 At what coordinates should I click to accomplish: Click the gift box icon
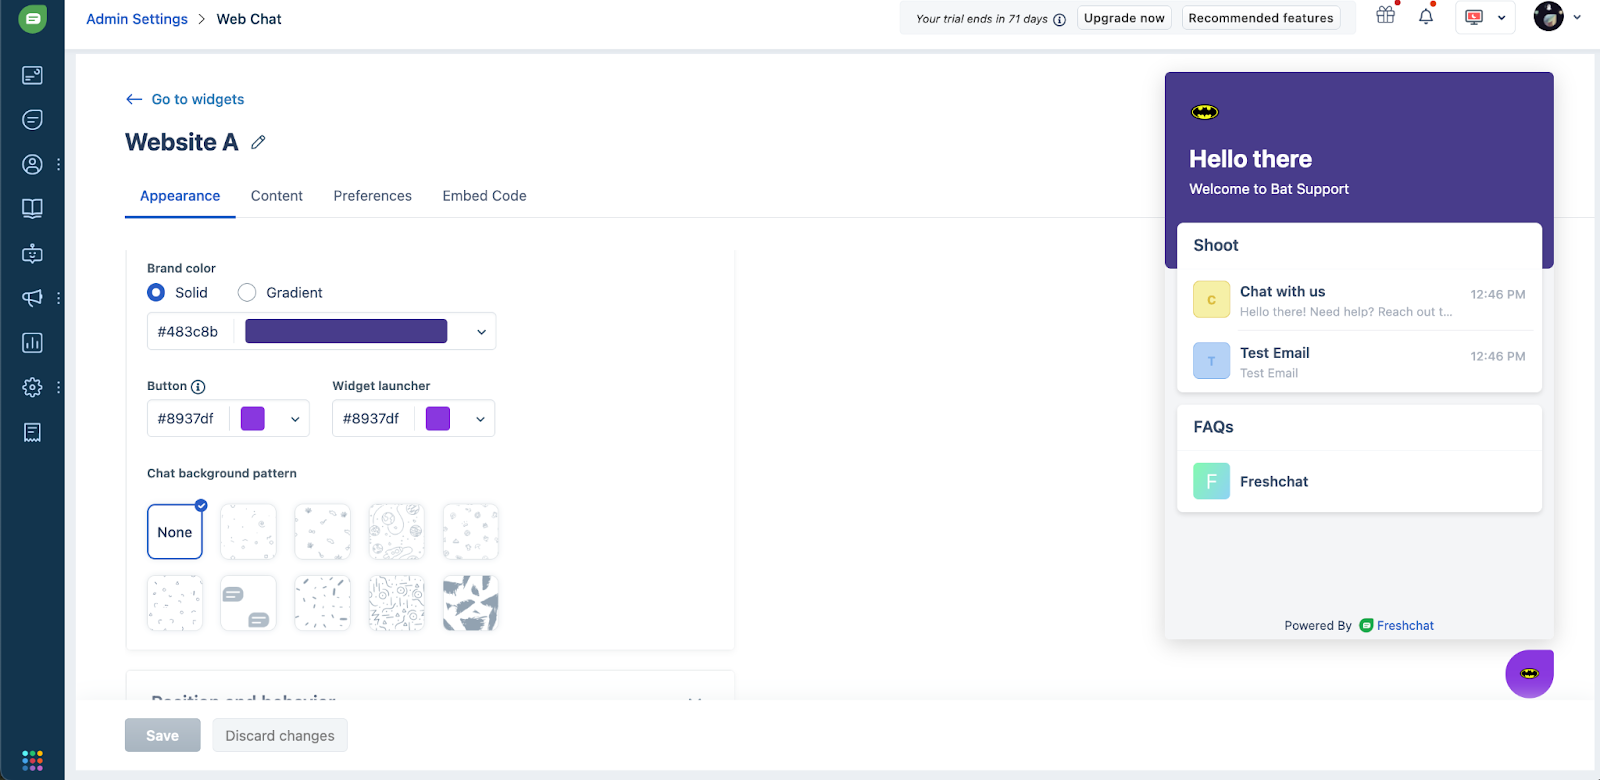[1385, 15]
